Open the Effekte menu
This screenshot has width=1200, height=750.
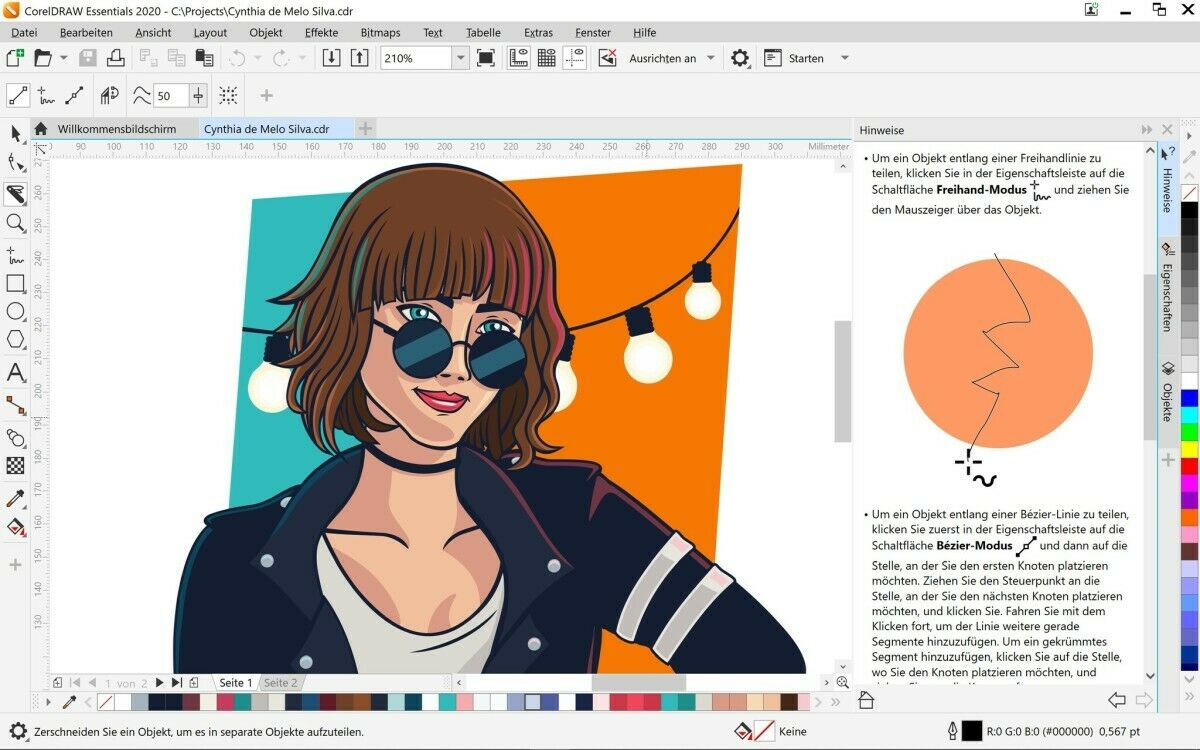pos(321,32)
